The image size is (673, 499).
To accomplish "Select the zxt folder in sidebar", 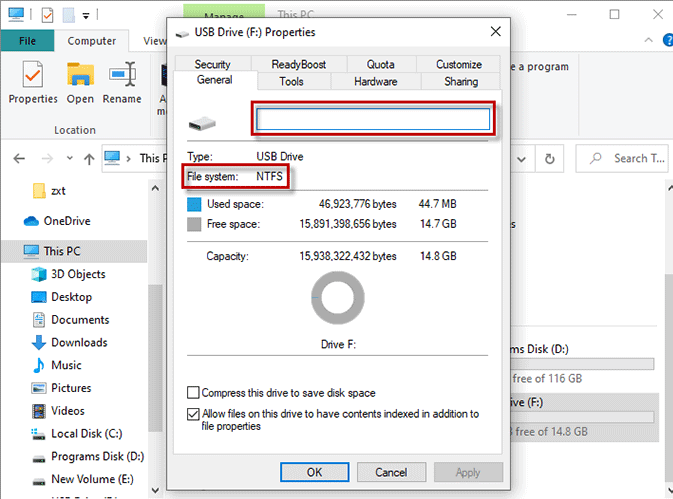I will (x=49, y=191).
